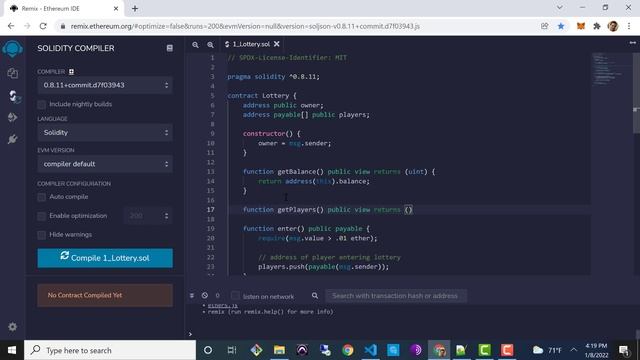Zoom in editor font
Image resolution: width=640 pixels, height=360 pixels.
click(210, 44)
